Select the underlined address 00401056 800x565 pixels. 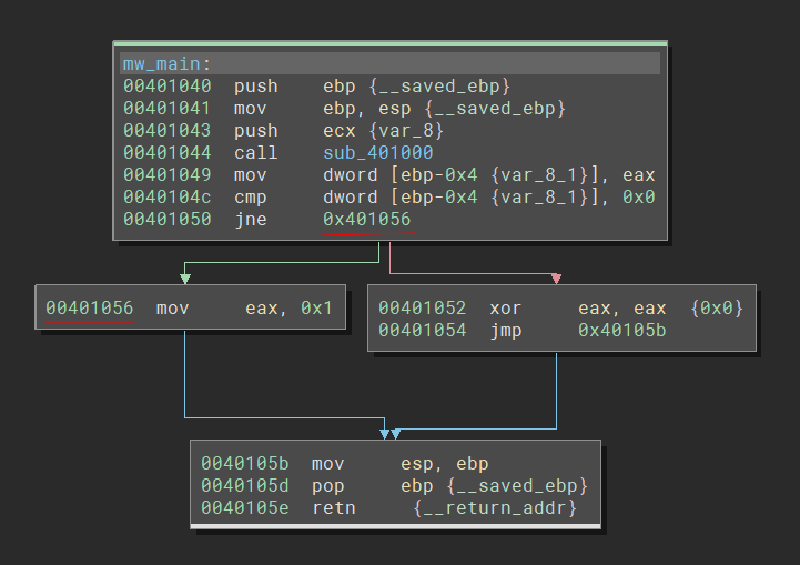click(89, 308)
